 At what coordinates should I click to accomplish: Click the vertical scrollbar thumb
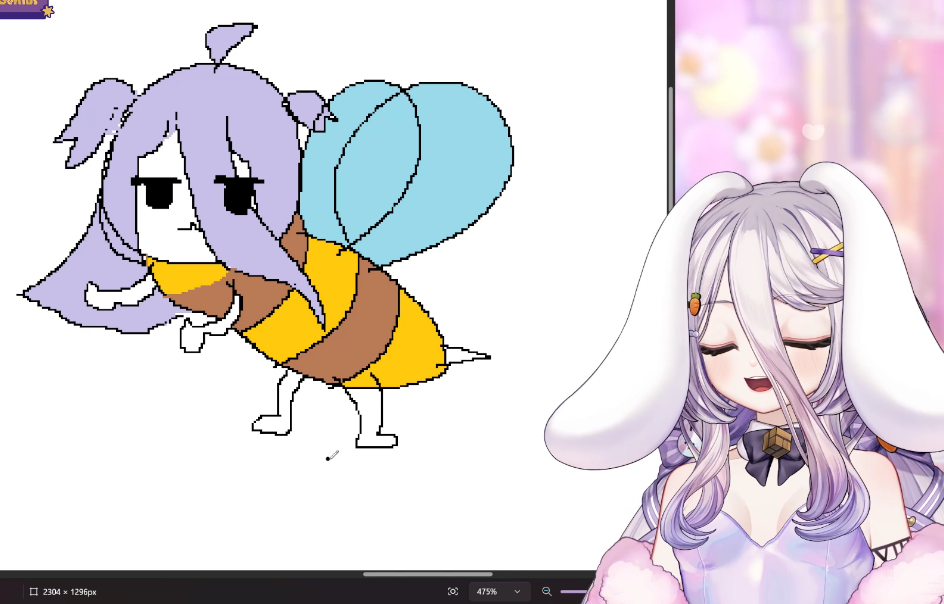point(671,148)
